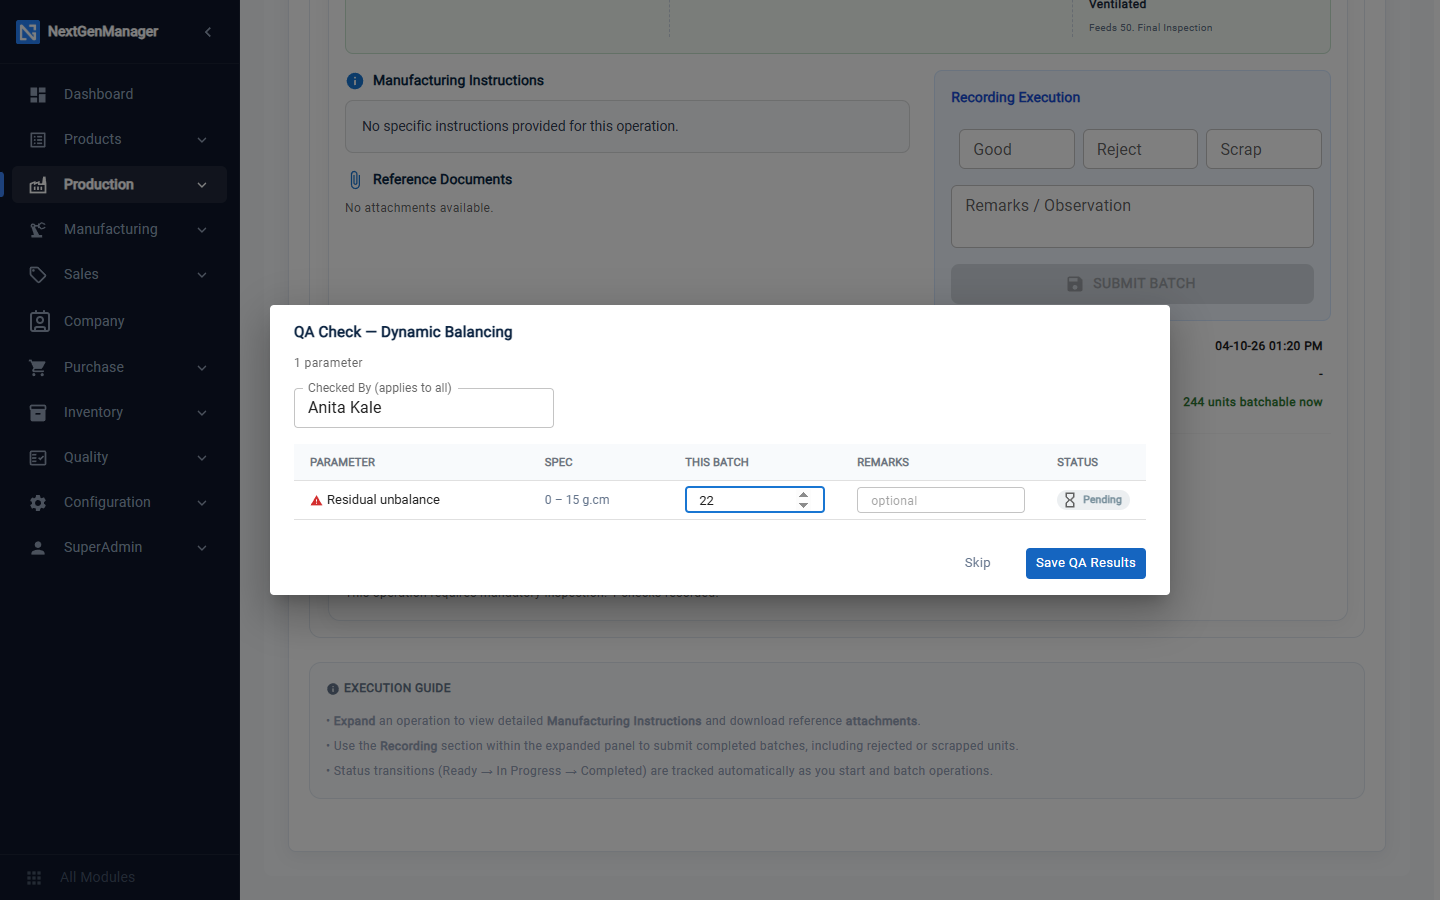The height and width of the screenshot is (900, 1440).
Task: Collapse the sidebar with the chevron arrow
Action: point(208,32)
